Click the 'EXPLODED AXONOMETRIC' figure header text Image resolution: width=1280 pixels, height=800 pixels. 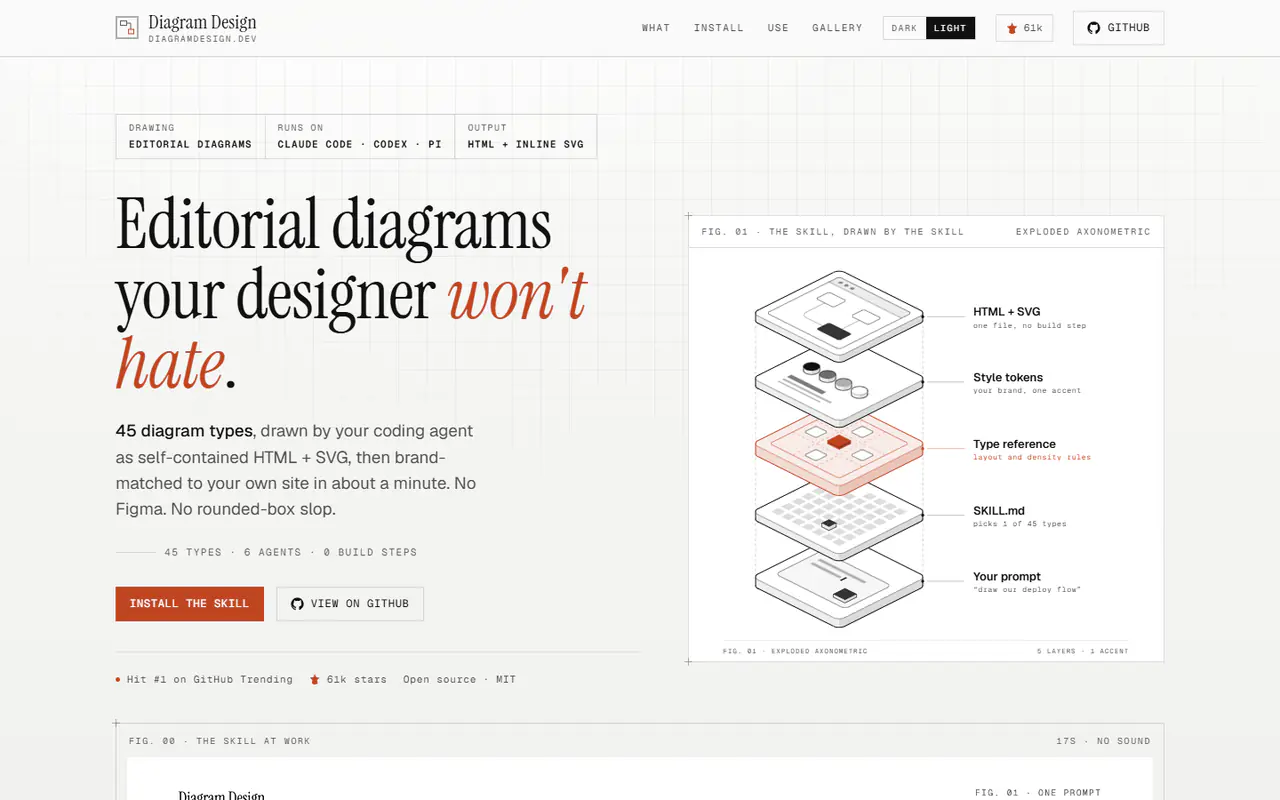click(x=1083, y=232)
